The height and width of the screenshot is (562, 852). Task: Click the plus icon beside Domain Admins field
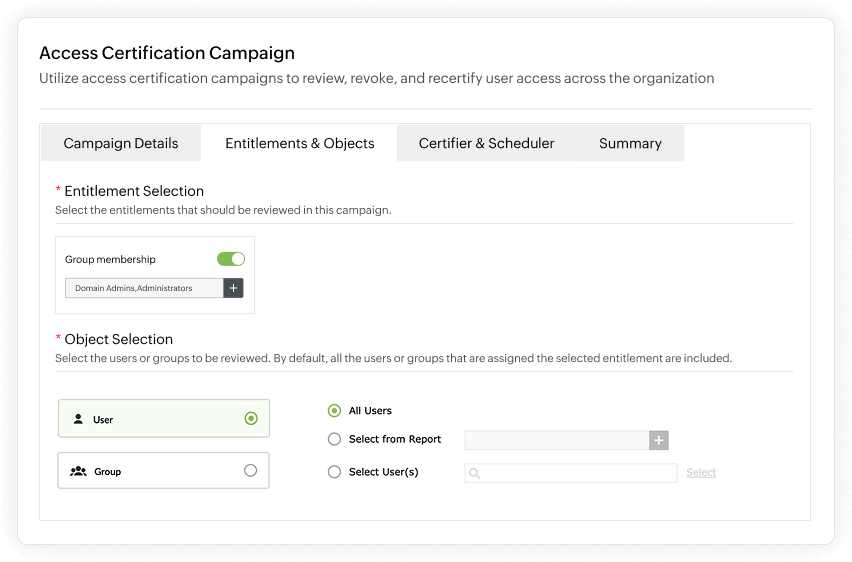pyautogui.click(x=233, y=288)
